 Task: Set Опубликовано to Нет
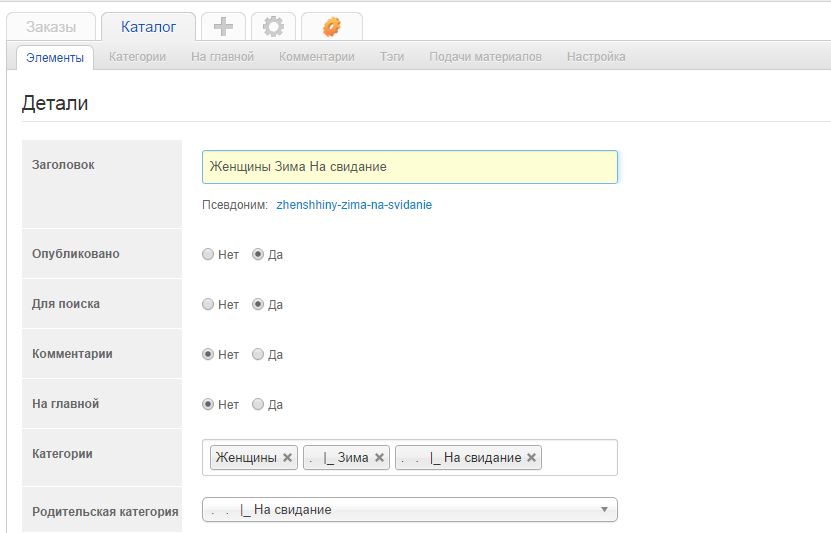(208, 254)
